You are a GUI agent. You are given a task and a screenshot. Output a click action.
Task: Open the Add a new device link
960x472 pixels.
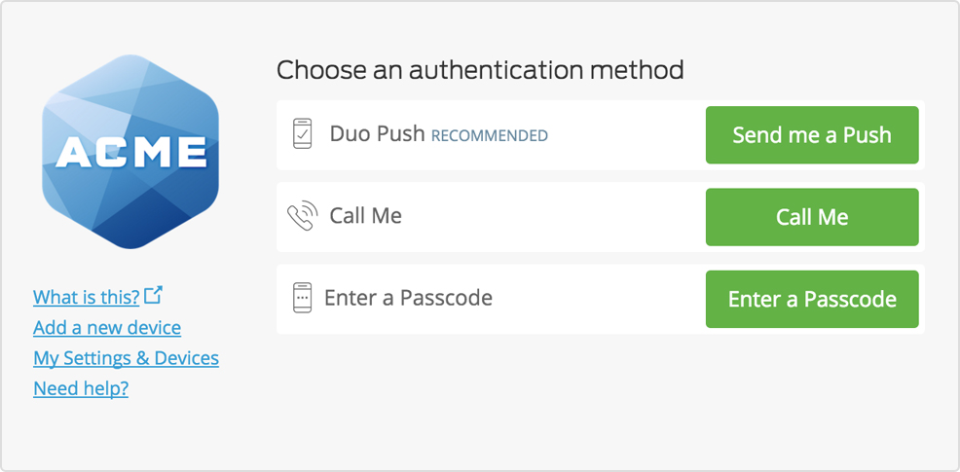107,328
